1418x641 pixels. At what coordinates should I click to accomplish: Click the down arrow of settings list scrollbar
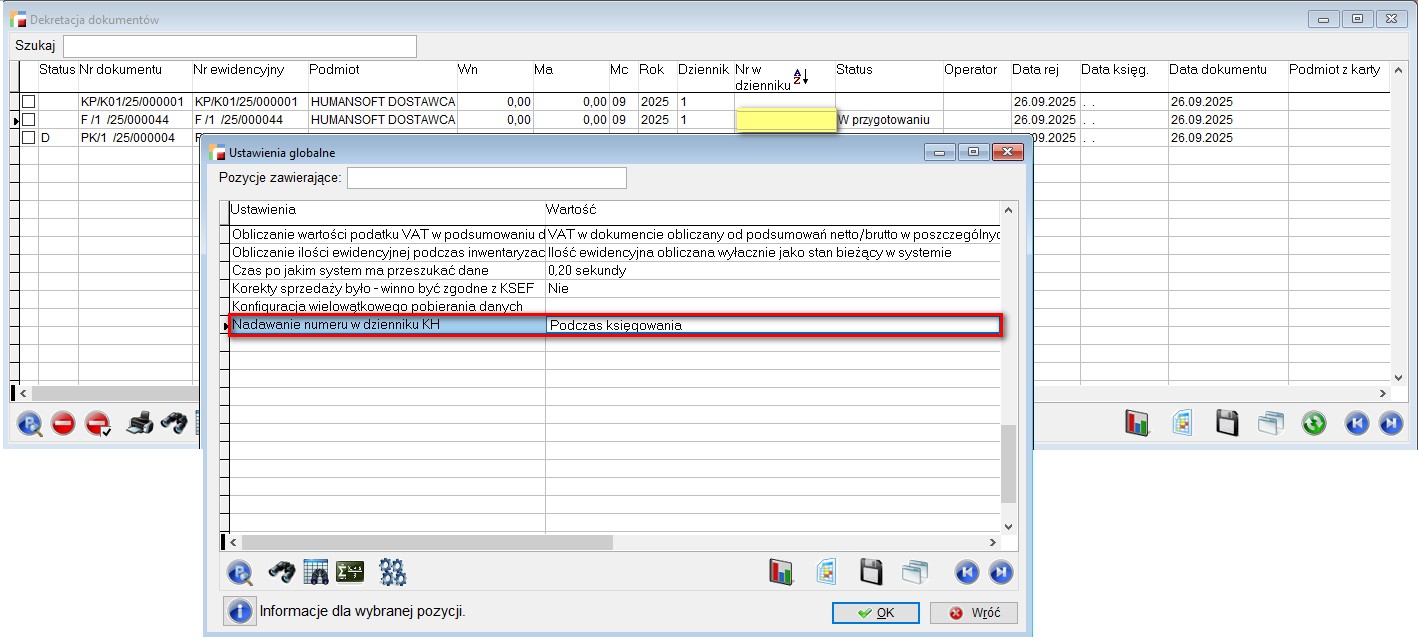click(x=1008, y=526)
